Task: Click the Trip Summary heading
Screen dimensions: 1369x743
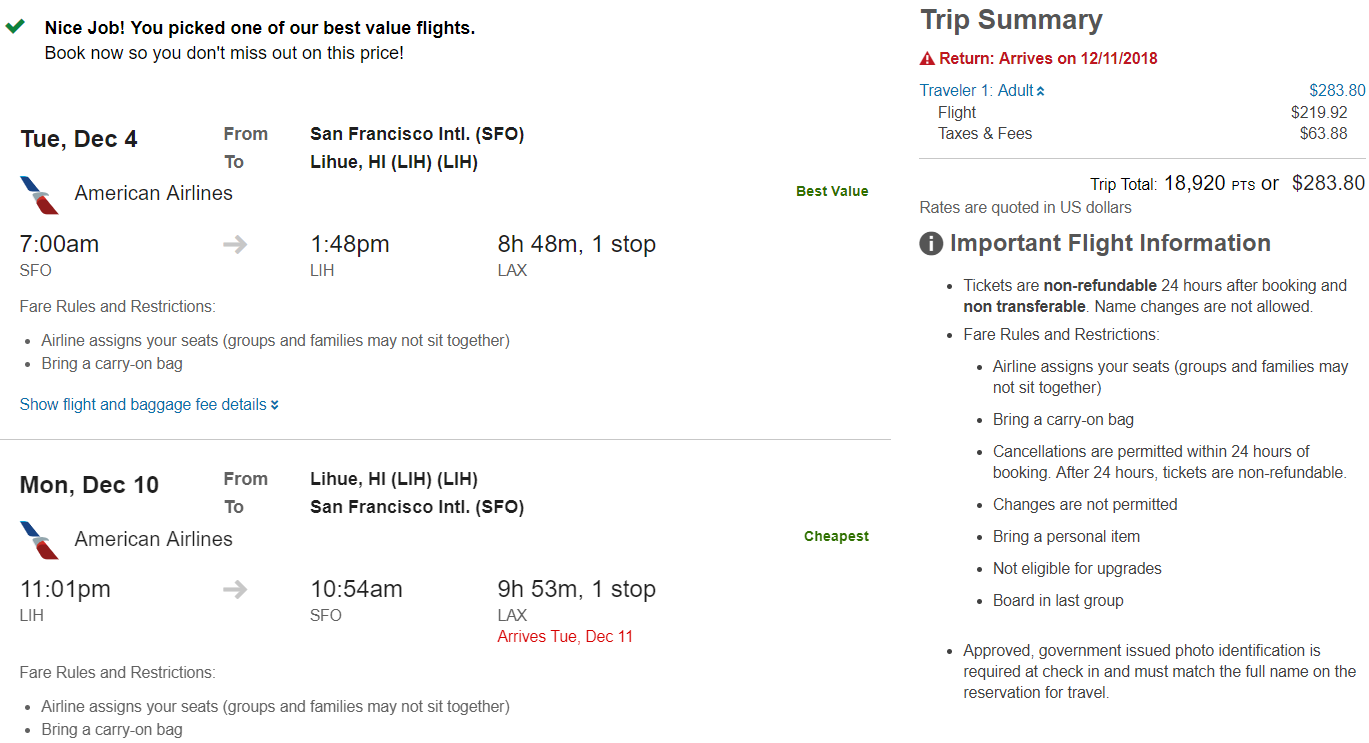Action: click(x=1011, y=20)
